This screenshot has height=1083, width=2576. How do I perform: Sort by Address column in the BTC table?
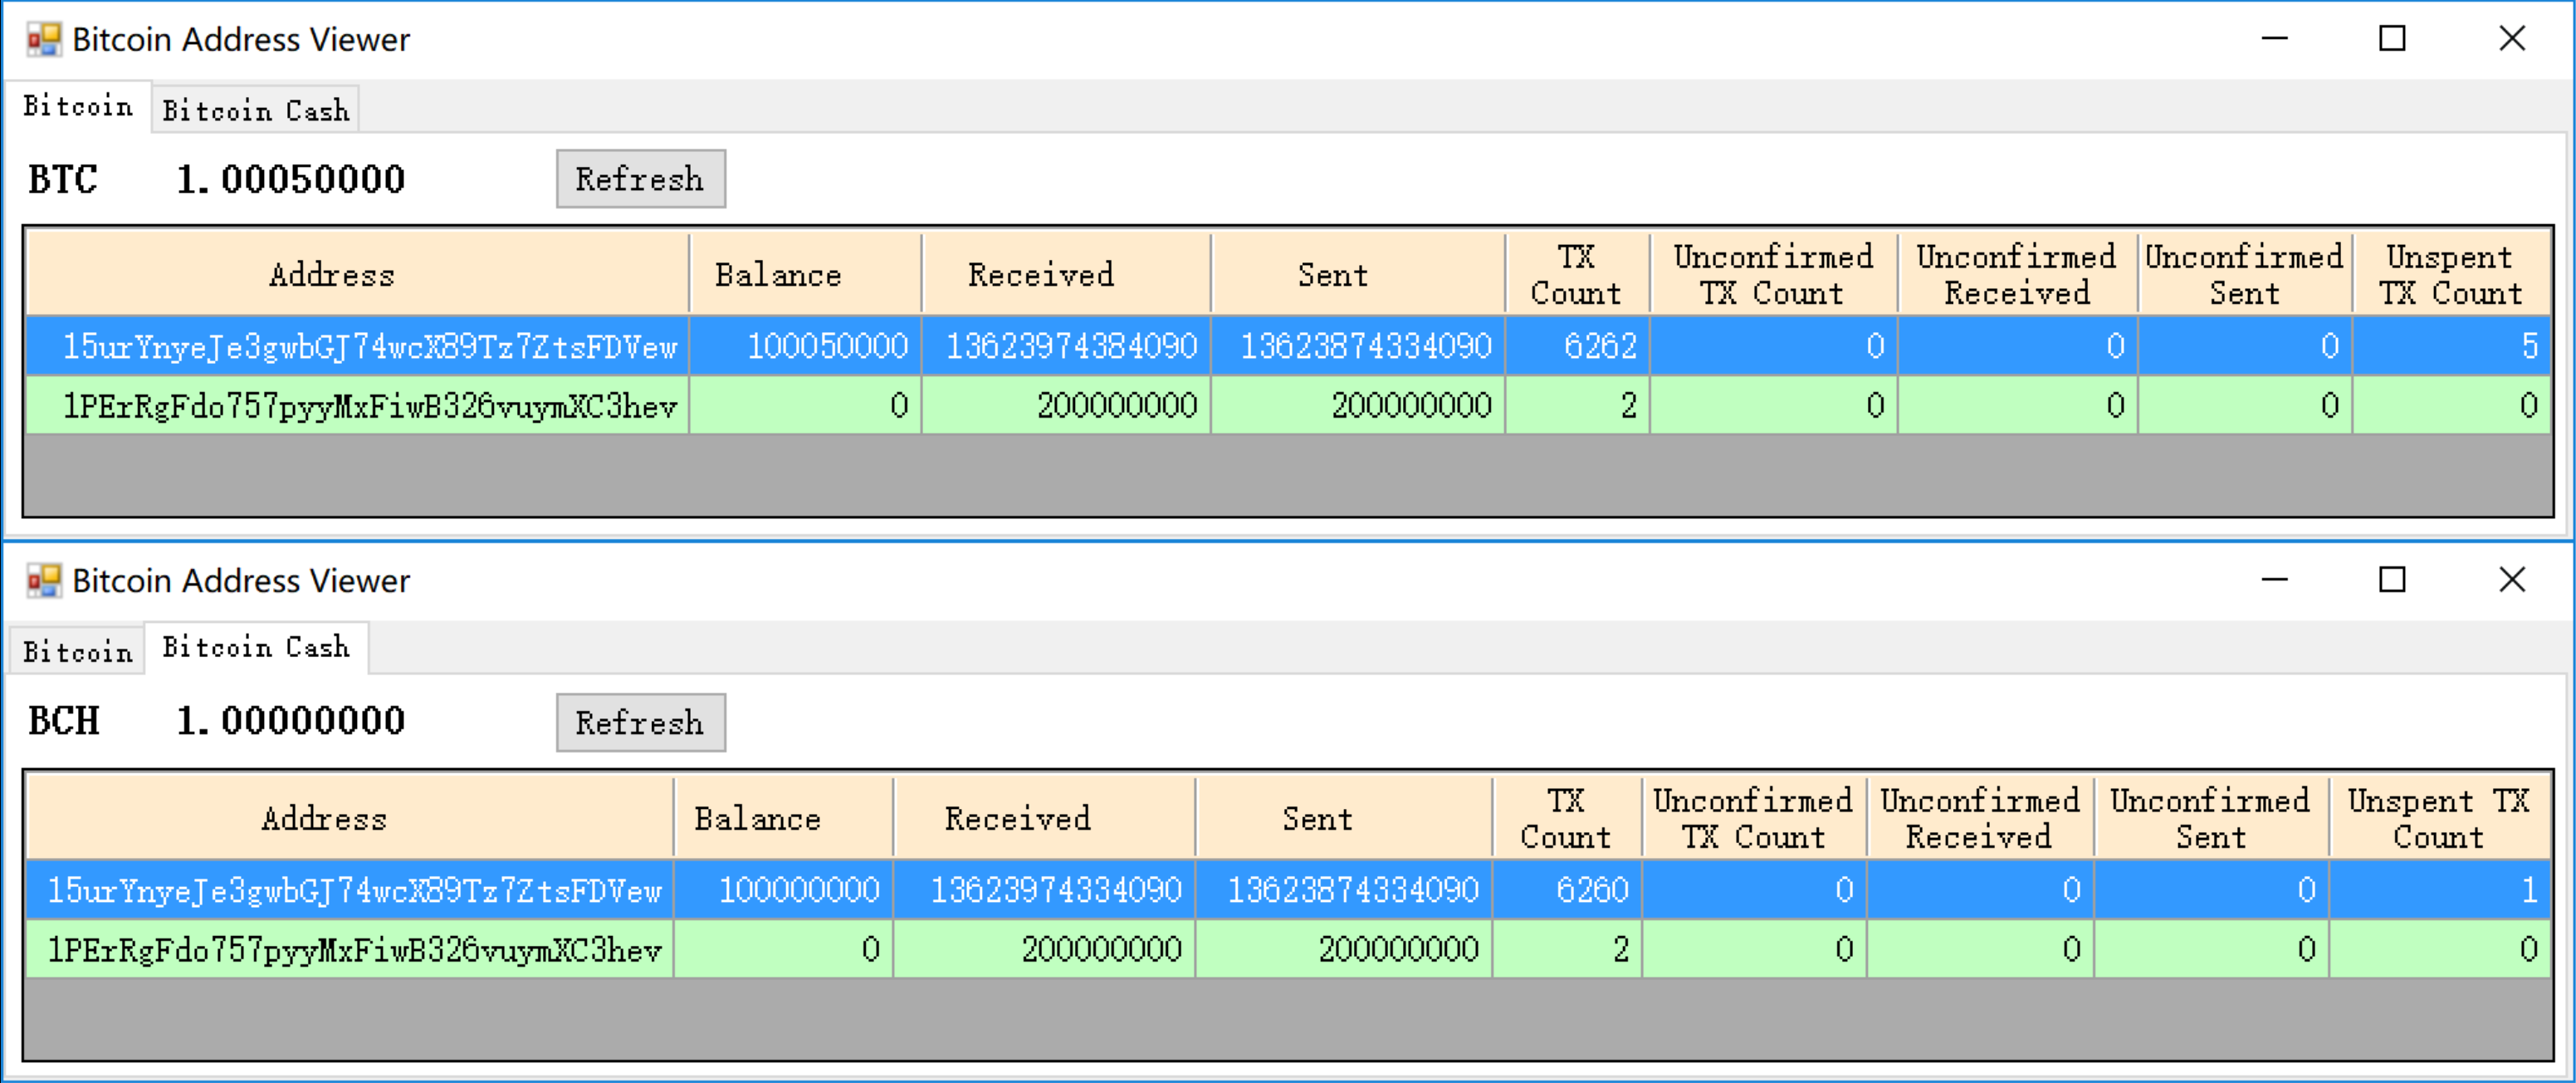pos(358,274)
